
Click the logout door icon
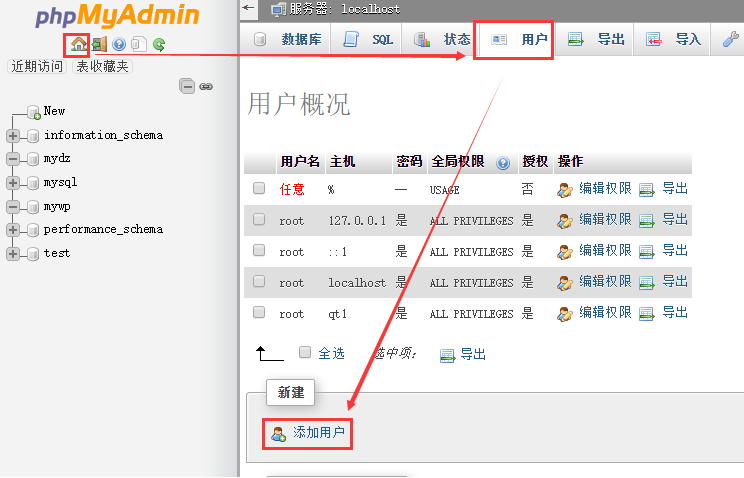pos(99,44)
